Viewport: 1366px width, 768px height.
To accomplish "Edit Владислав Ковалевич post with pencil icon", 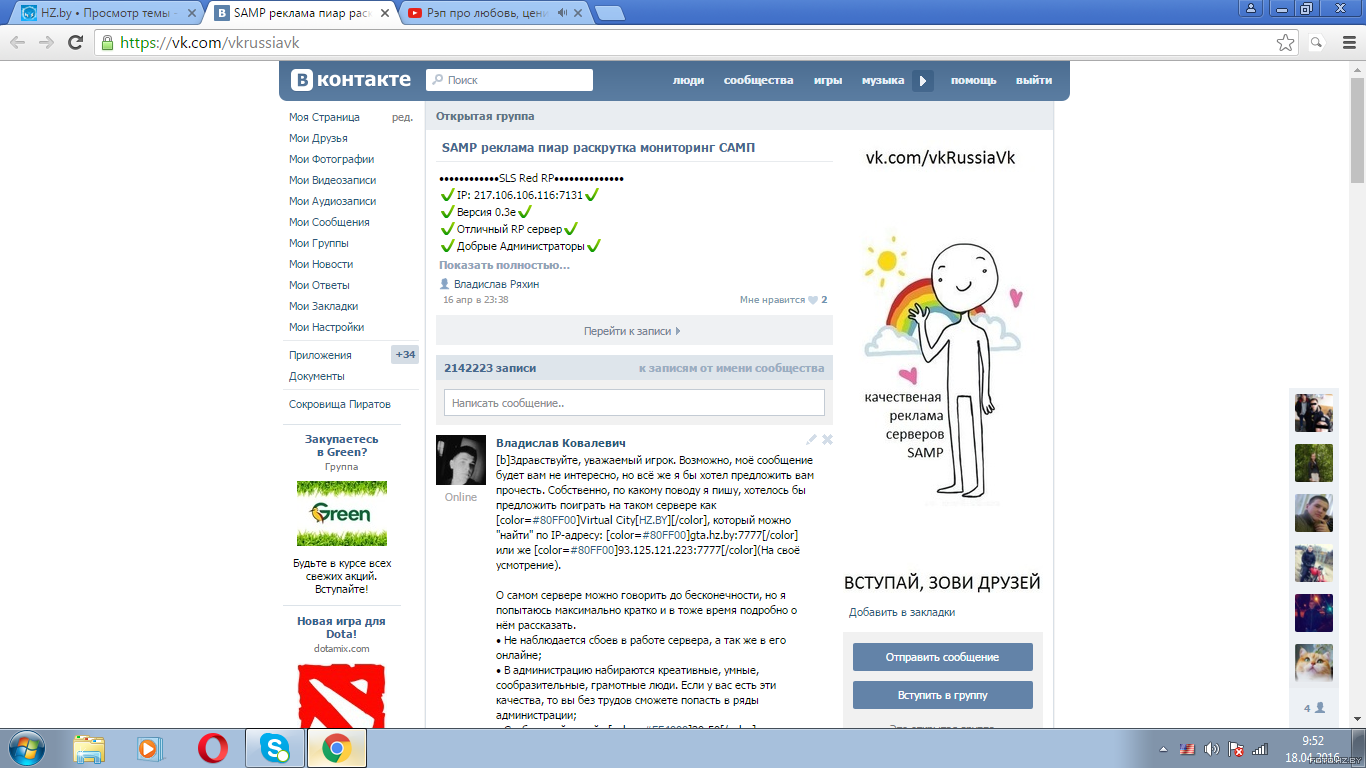I will pos(812,439).
